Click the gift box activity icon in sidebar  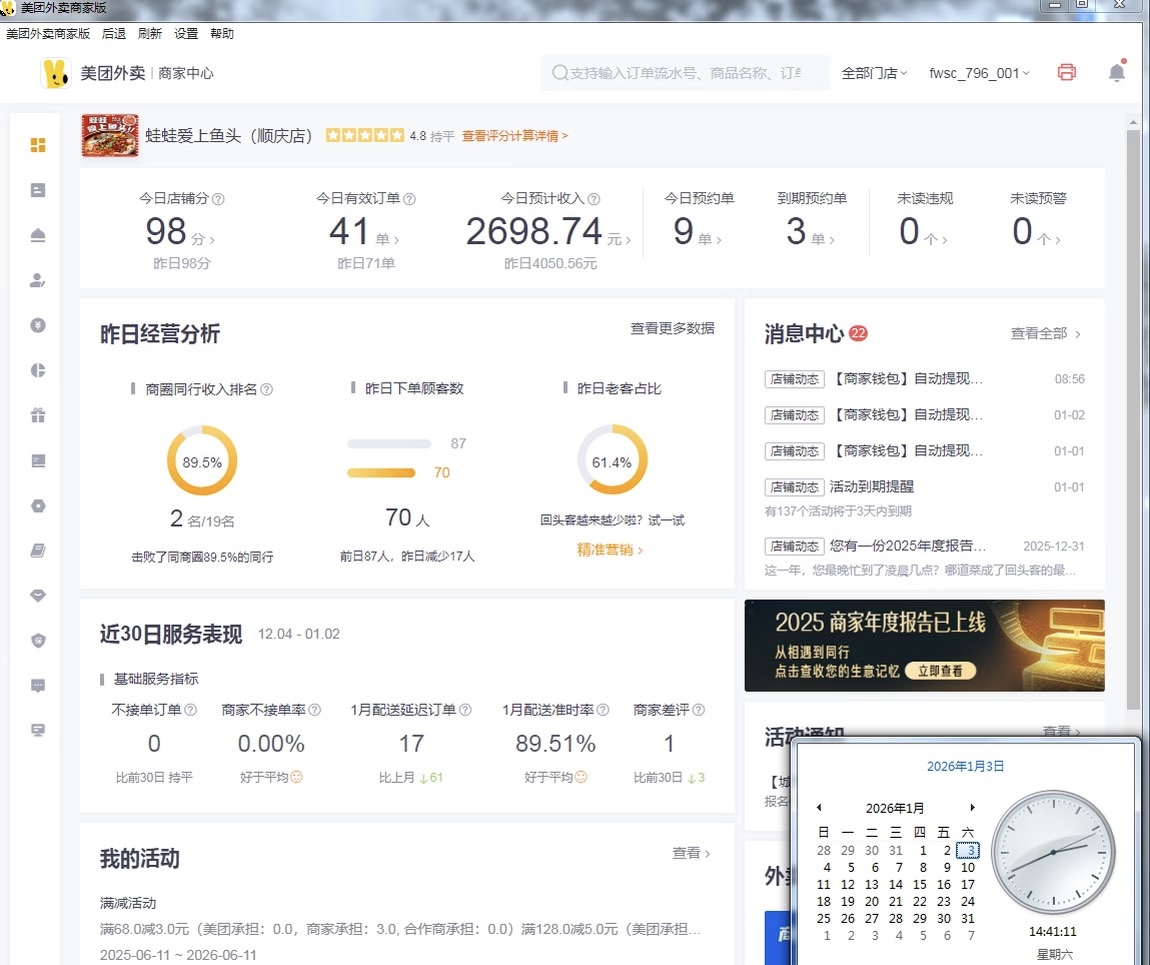pyautogui.click(x=37, y=415)
